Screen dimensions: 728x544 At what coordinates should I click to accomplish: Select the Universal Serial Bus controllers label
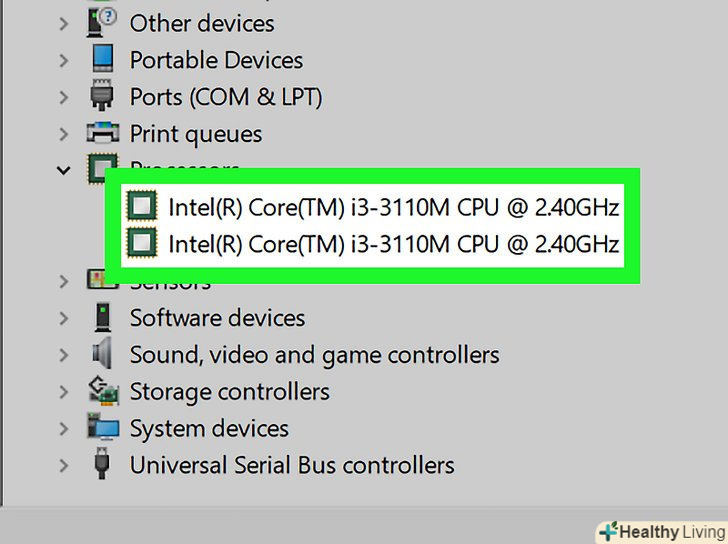pos(292,465)
